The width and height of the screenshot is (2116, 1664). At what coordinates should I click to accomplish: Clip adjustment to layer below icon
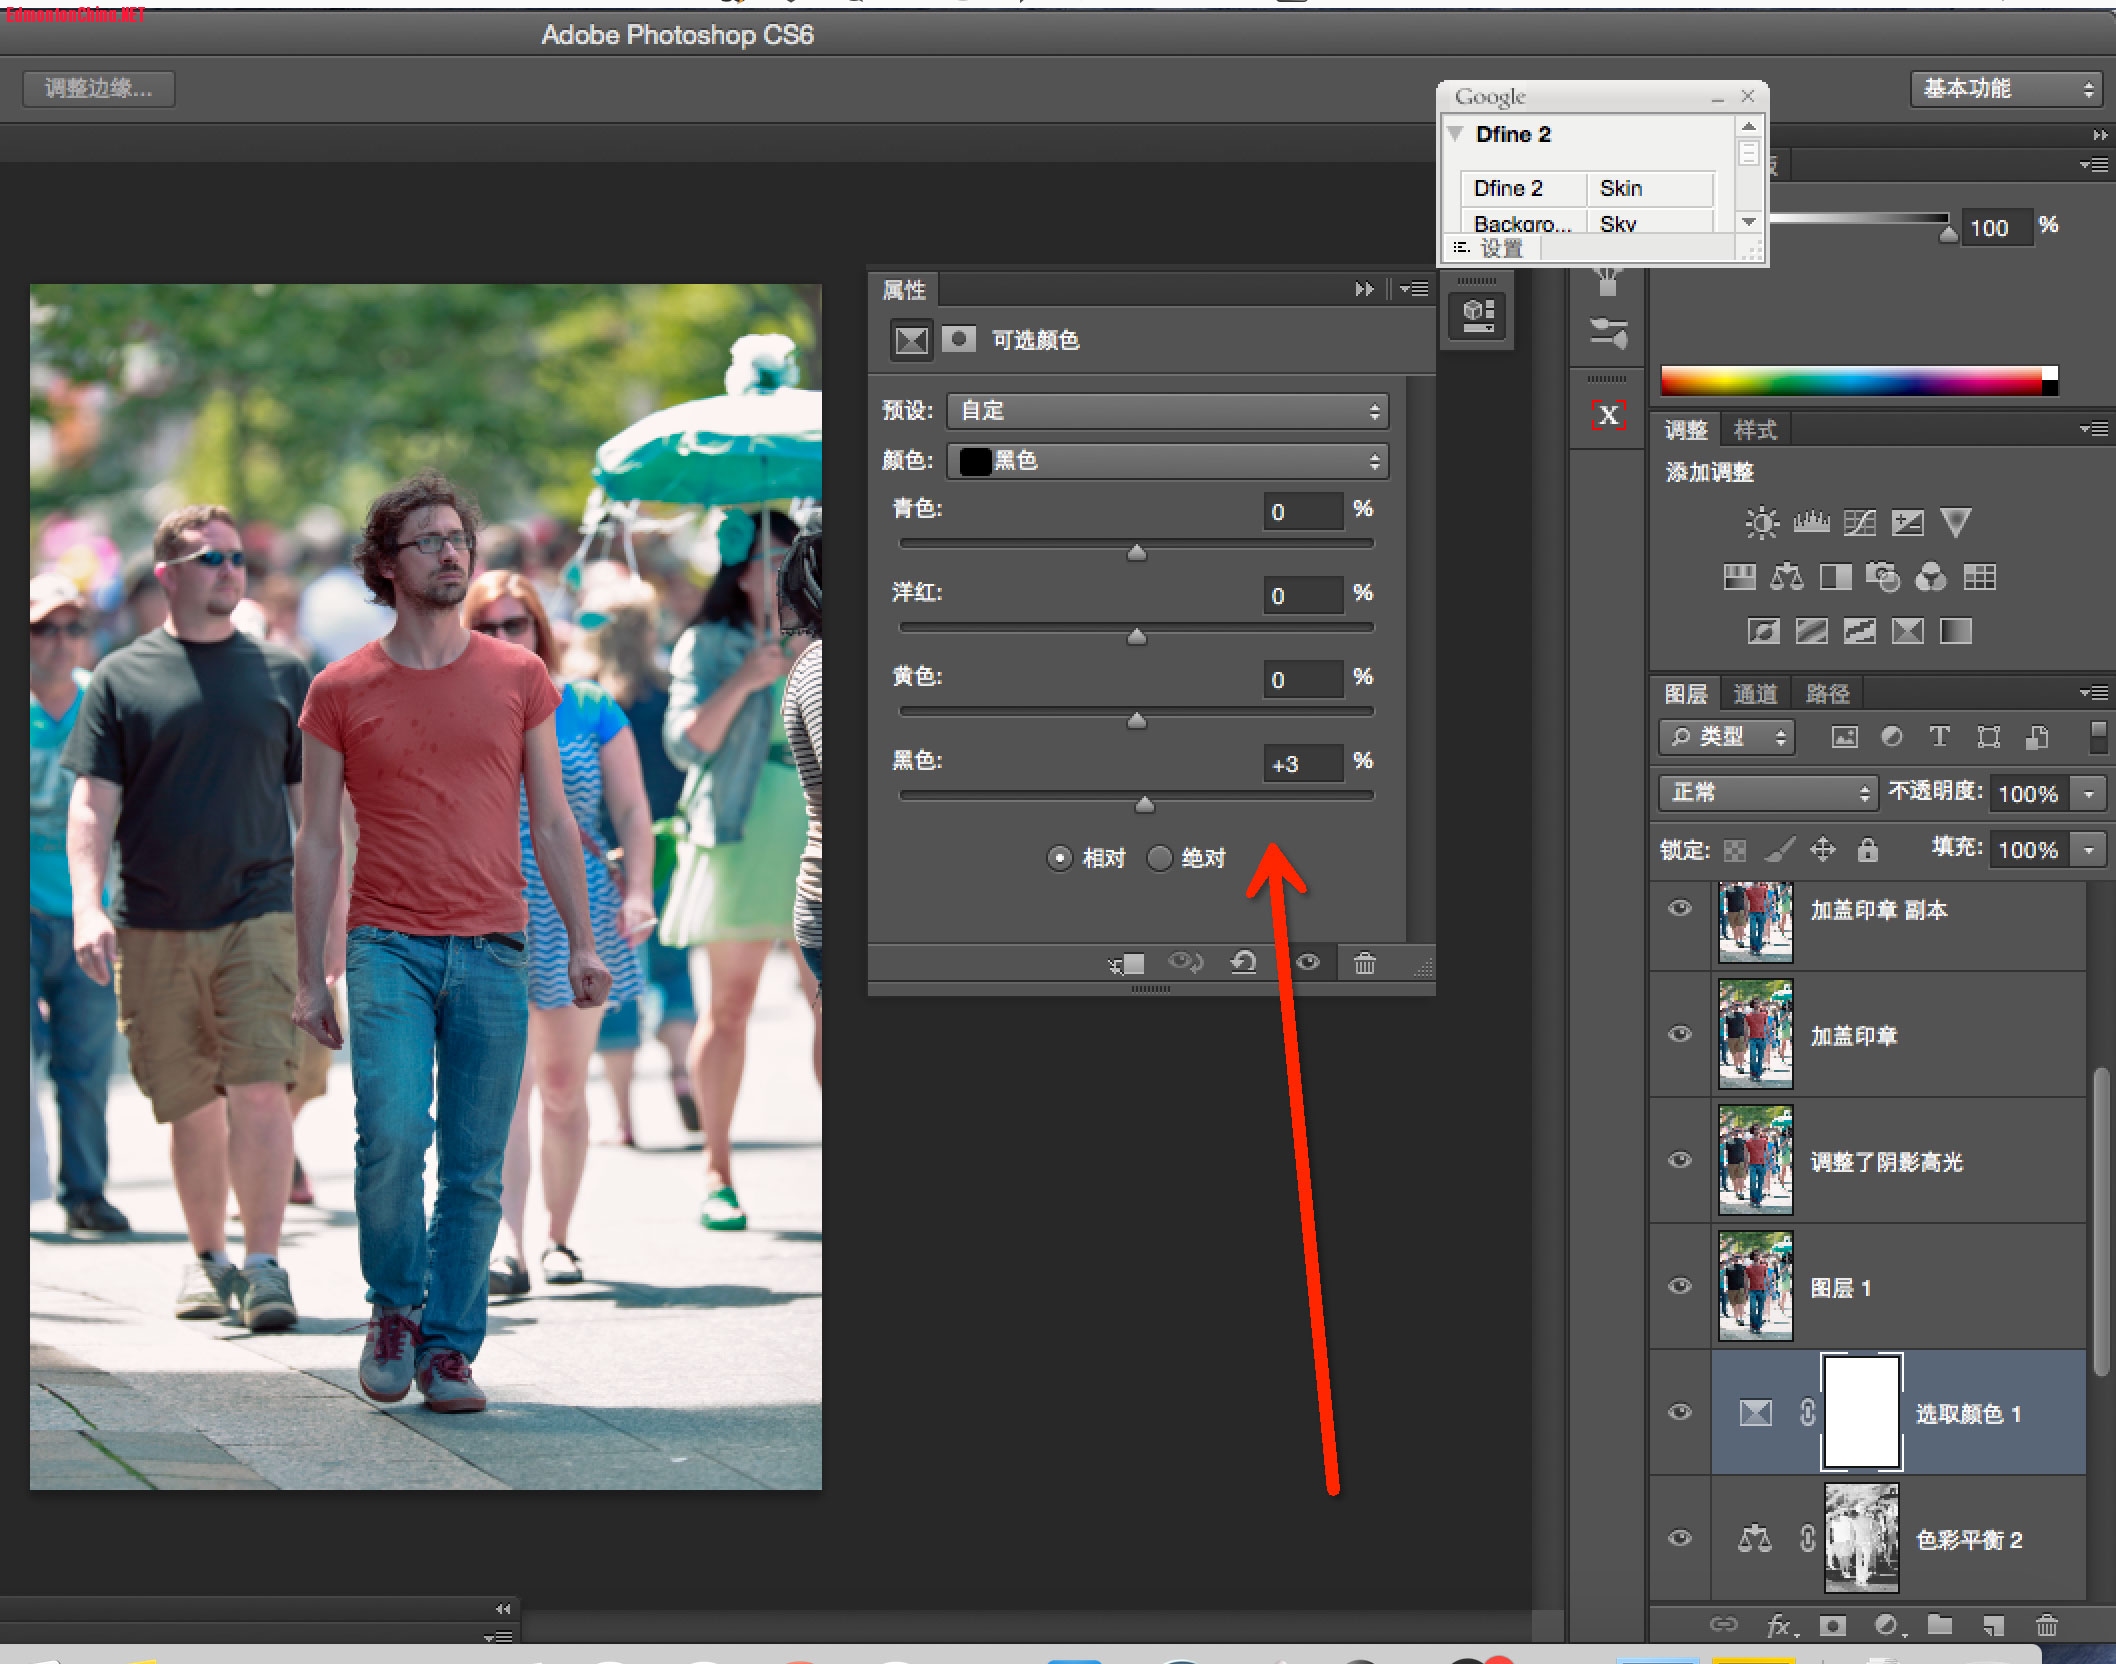coord(1126,964)
